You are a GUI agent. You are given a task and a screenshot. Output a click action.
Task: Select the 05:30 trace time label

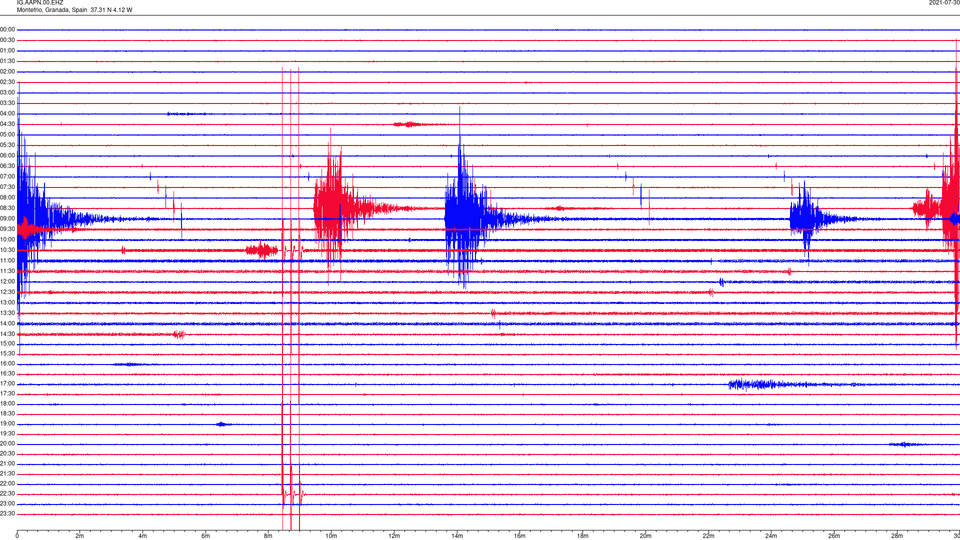(7, 145)
